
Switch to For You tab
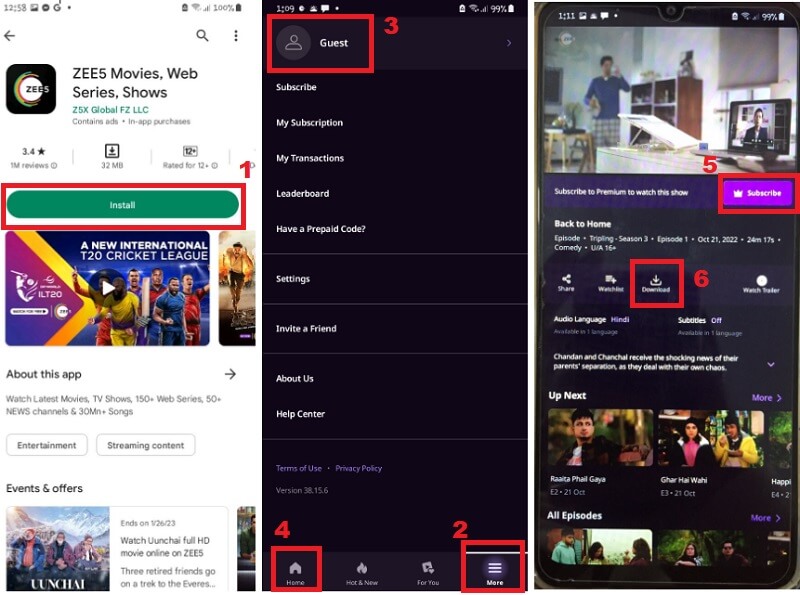(x=428, y=573)
